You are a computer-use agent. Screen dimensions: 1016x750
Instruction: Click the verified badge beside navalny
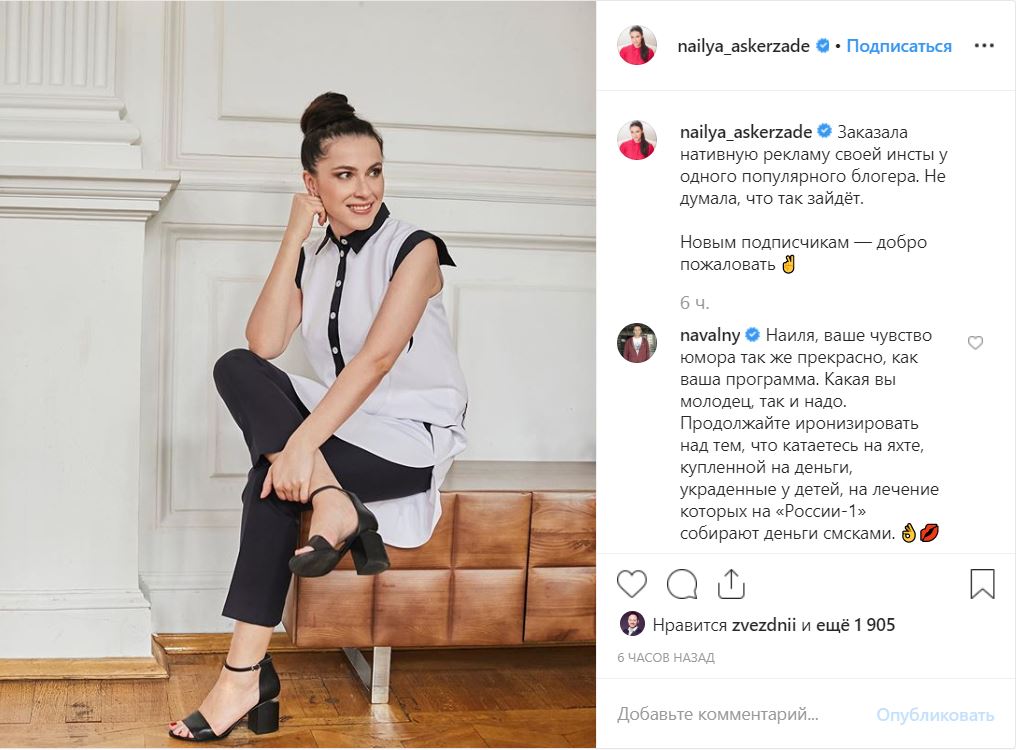click(x=752, y=335)
